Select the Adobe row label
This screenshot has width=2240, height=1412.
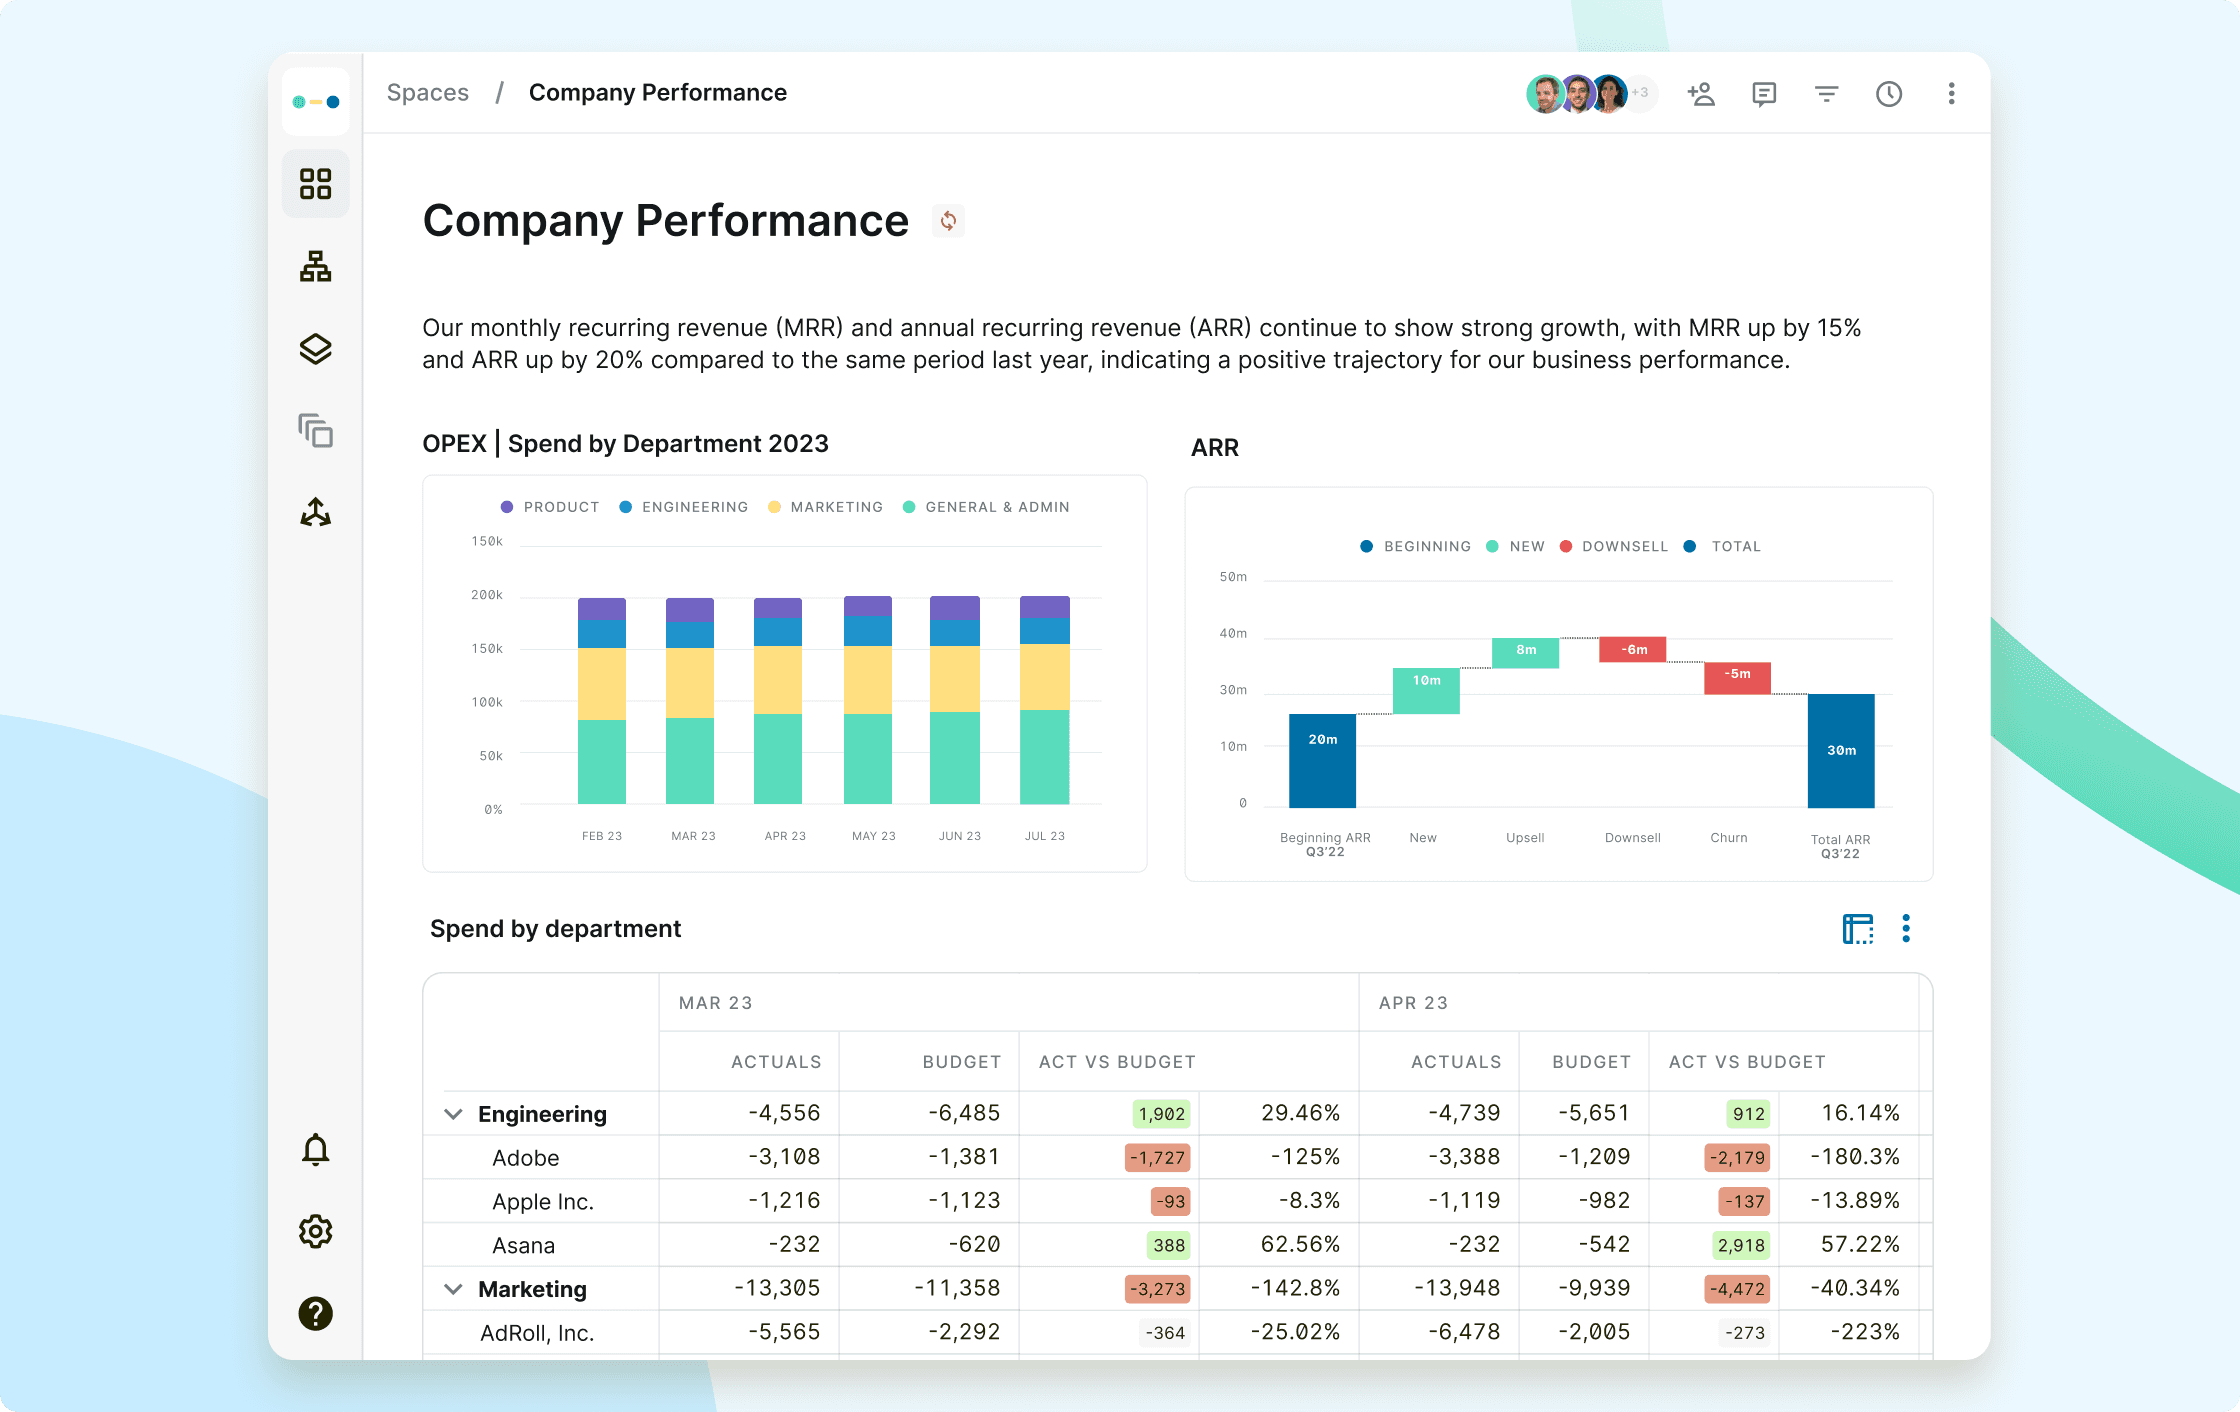pyautogui.click(x=526, y=1158)
